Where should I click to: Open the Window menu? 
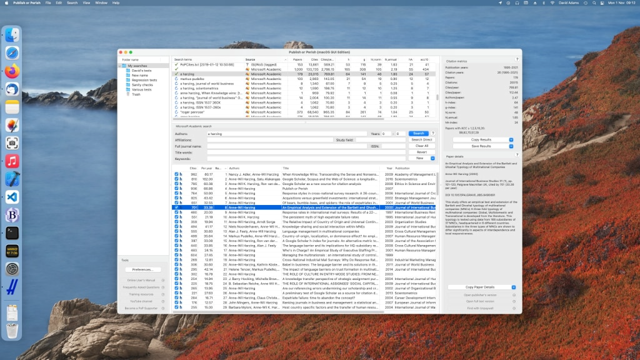(x=101, y=3)
